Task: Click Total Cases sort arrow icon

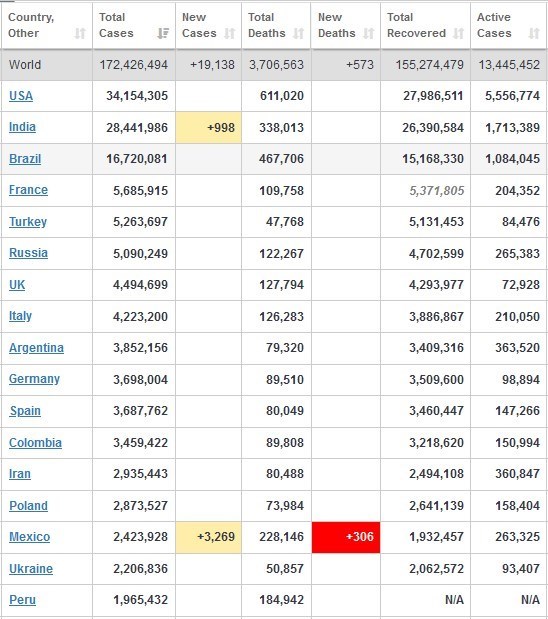Action: tap(163, 33)
